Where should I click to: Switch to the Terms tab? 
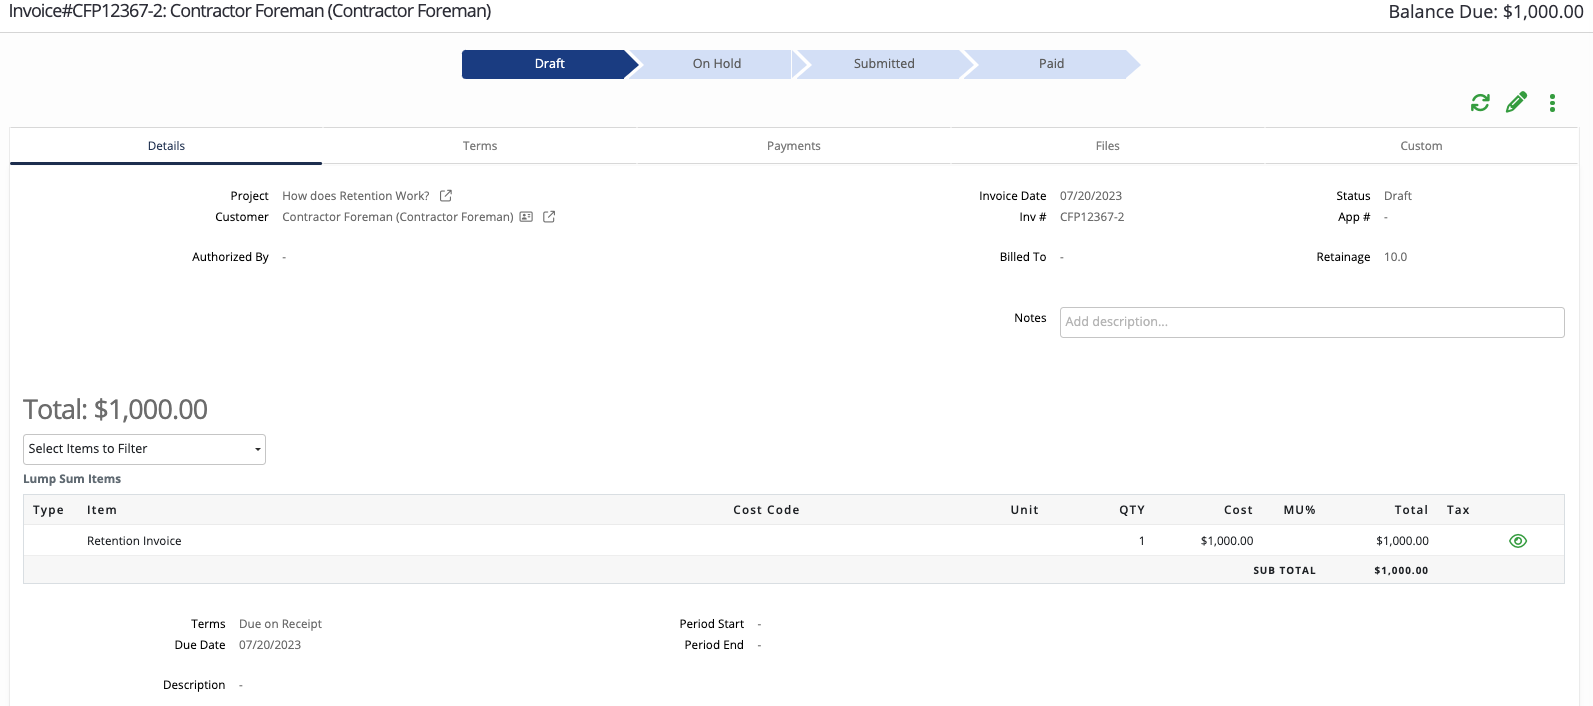point(480,146)
